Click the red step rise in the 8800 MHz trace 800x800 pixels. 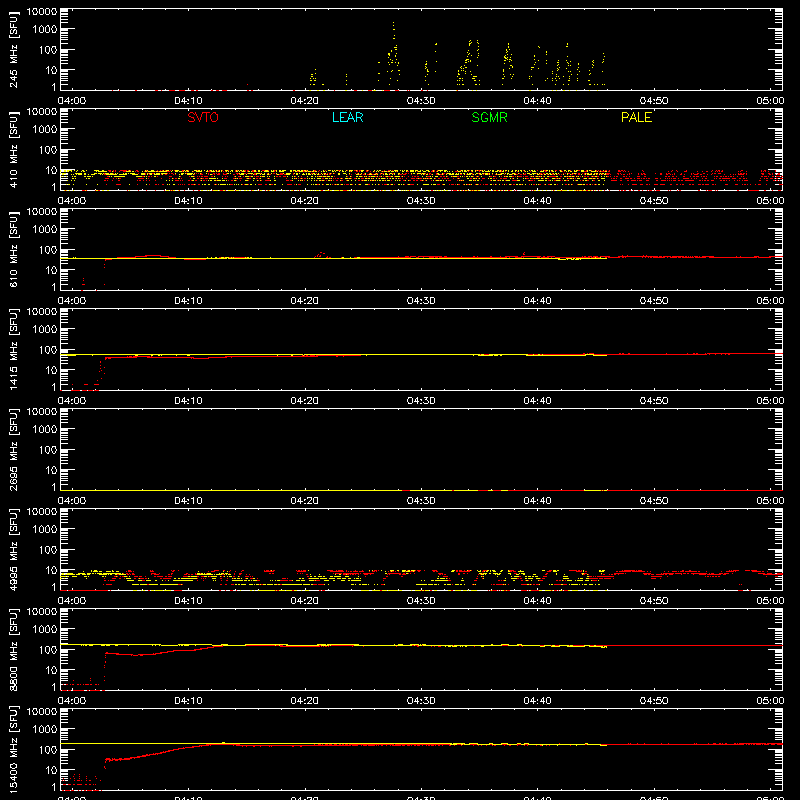[105, 670]
